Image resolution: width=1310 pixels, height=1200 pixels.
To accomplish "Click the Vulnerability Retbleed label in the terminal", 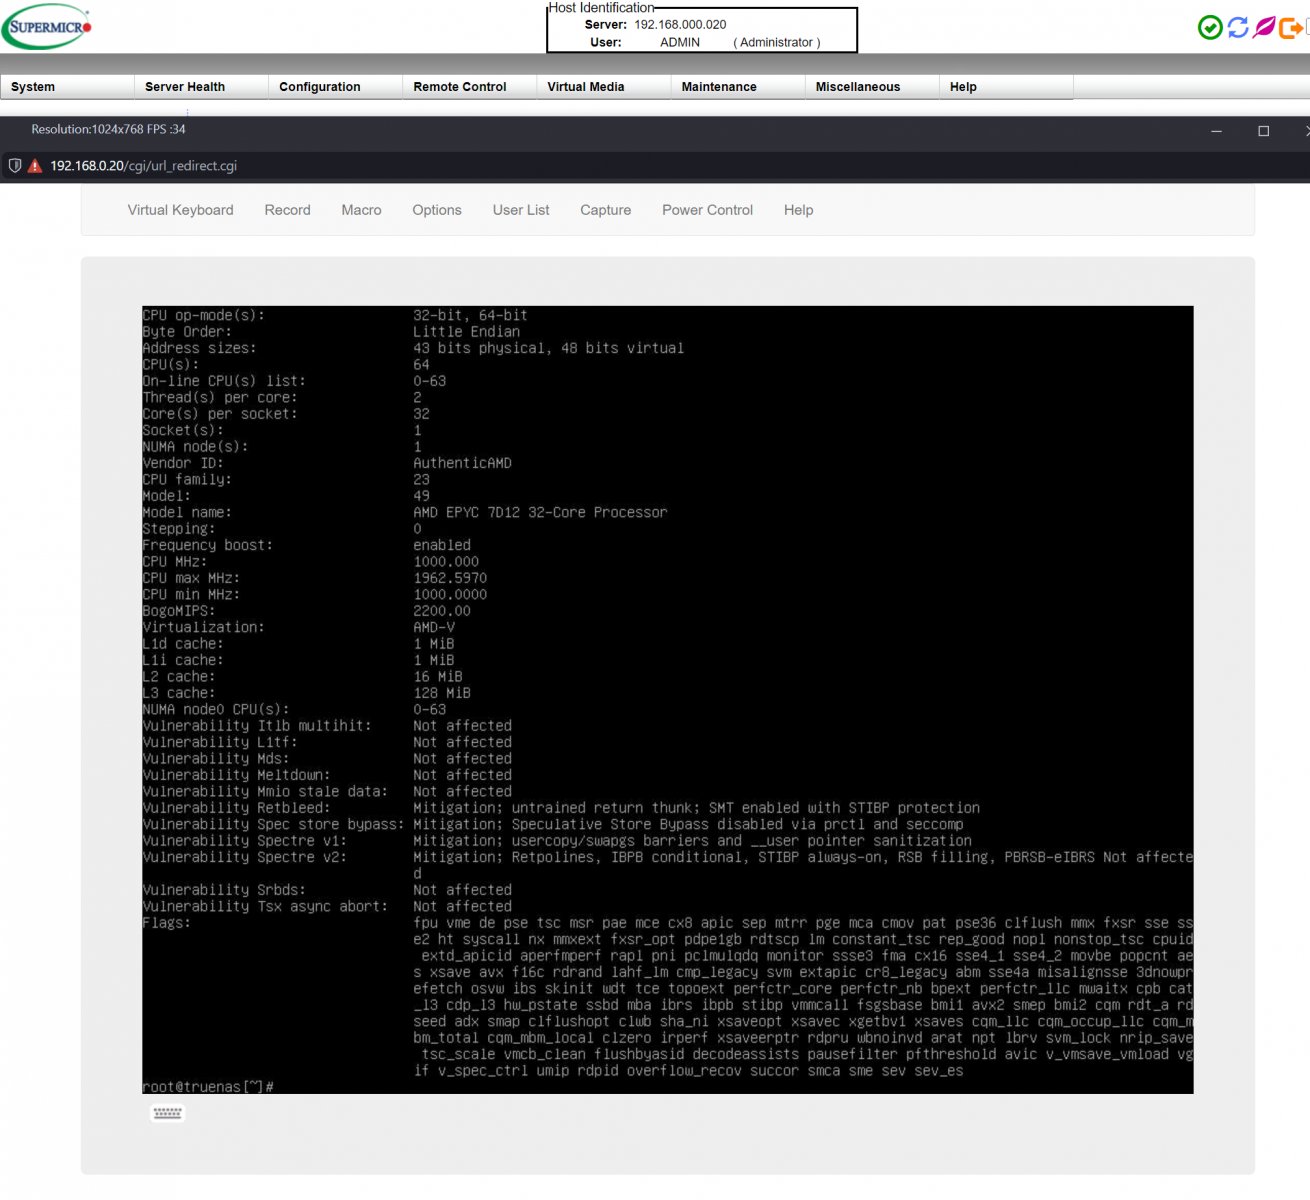I will point(236,808).
